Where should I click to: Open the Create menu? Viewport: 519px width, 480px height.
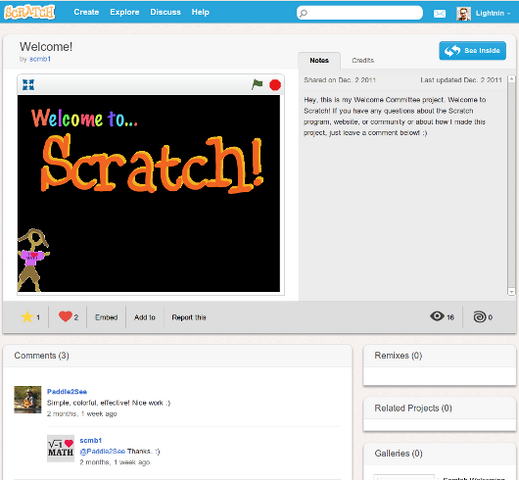pyautogui.click(x=86, y=12)
